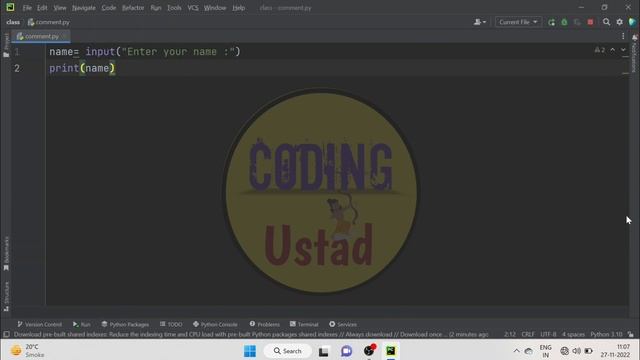
Task: Click the 4 spaces indent setting
Action: point(573,334)
